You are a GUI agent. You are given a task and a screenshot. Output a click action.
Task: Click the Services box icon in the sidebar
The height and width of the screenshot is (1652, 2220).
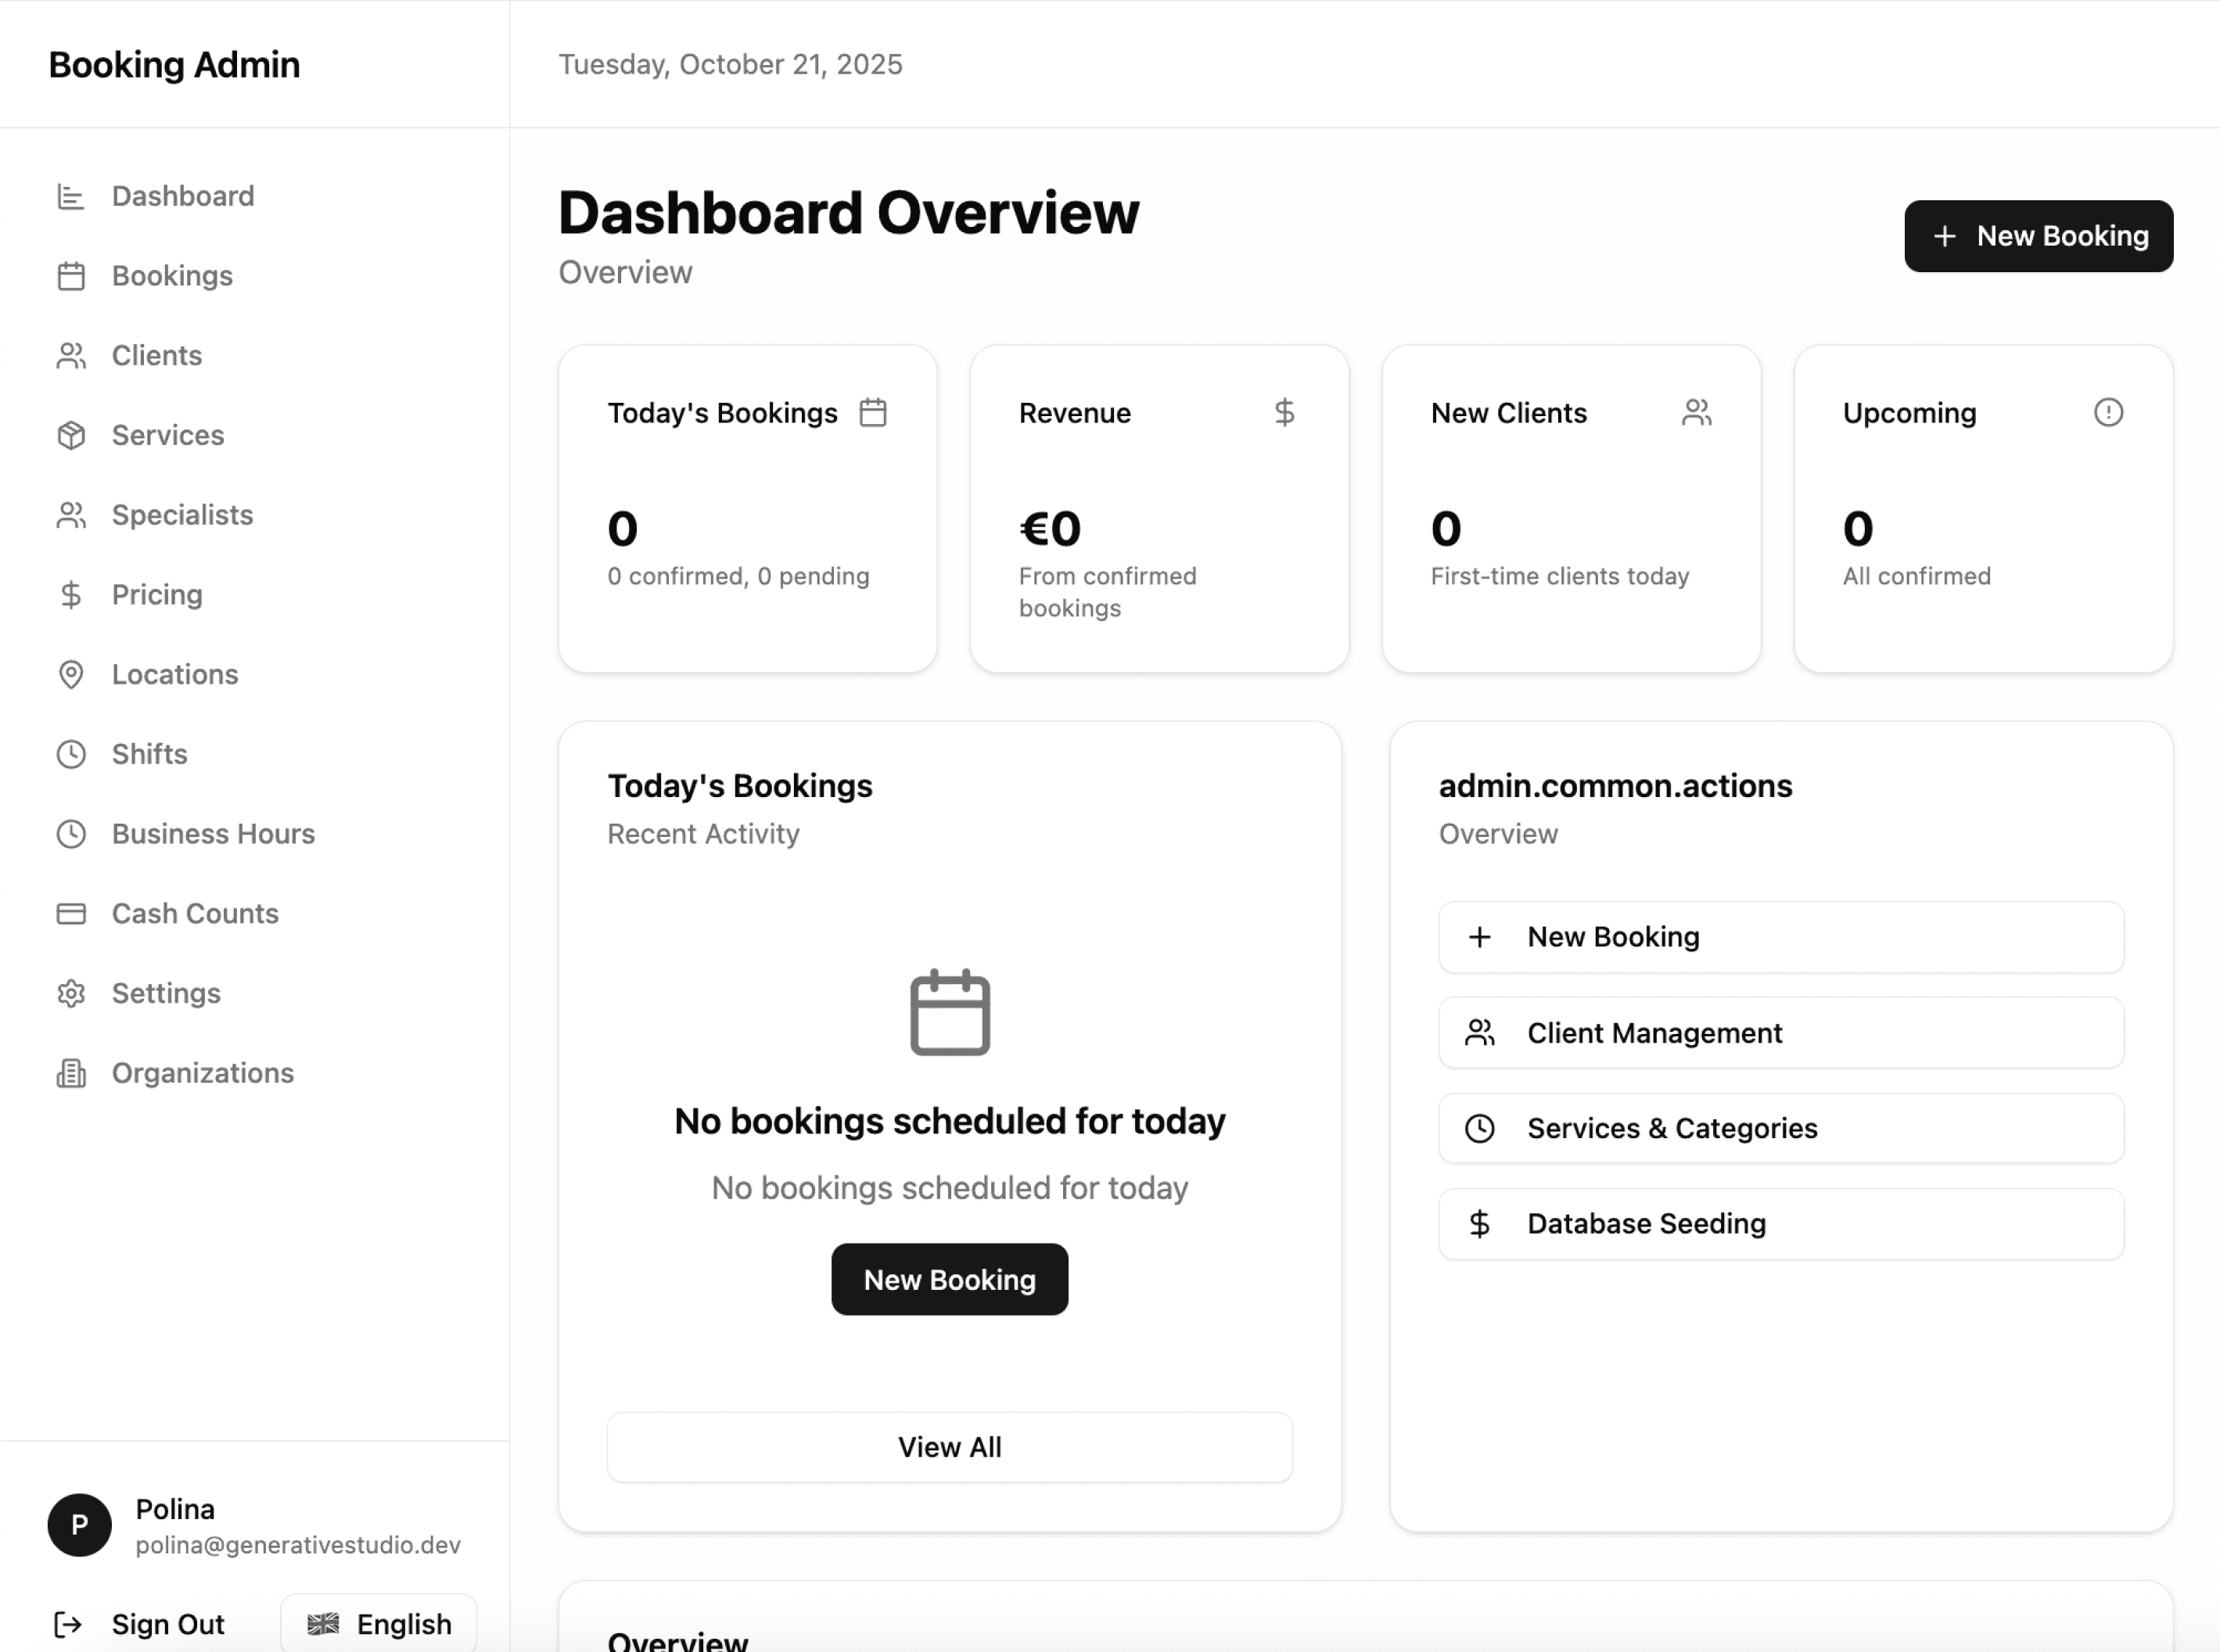[71, 435]
